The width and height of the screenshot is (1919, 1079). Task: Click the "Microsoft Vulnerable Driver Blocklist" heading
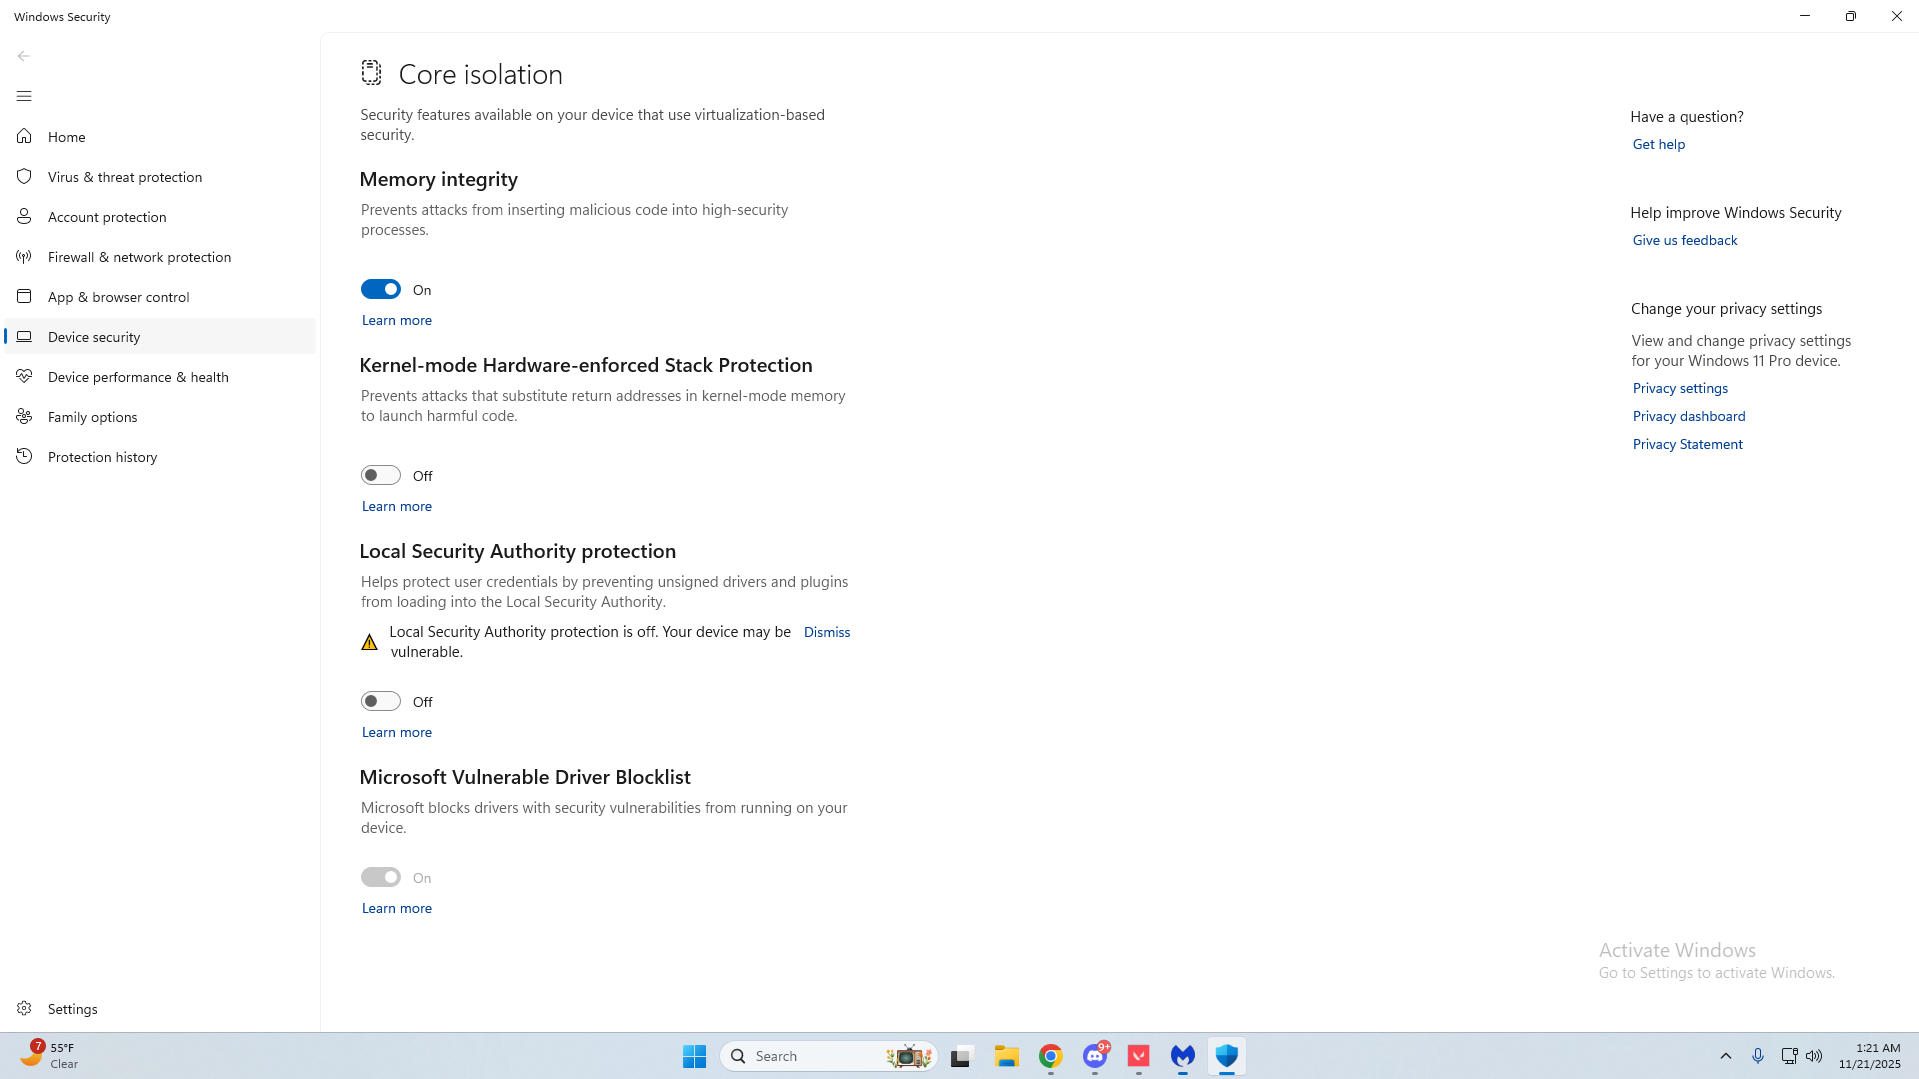click(525, 777)
